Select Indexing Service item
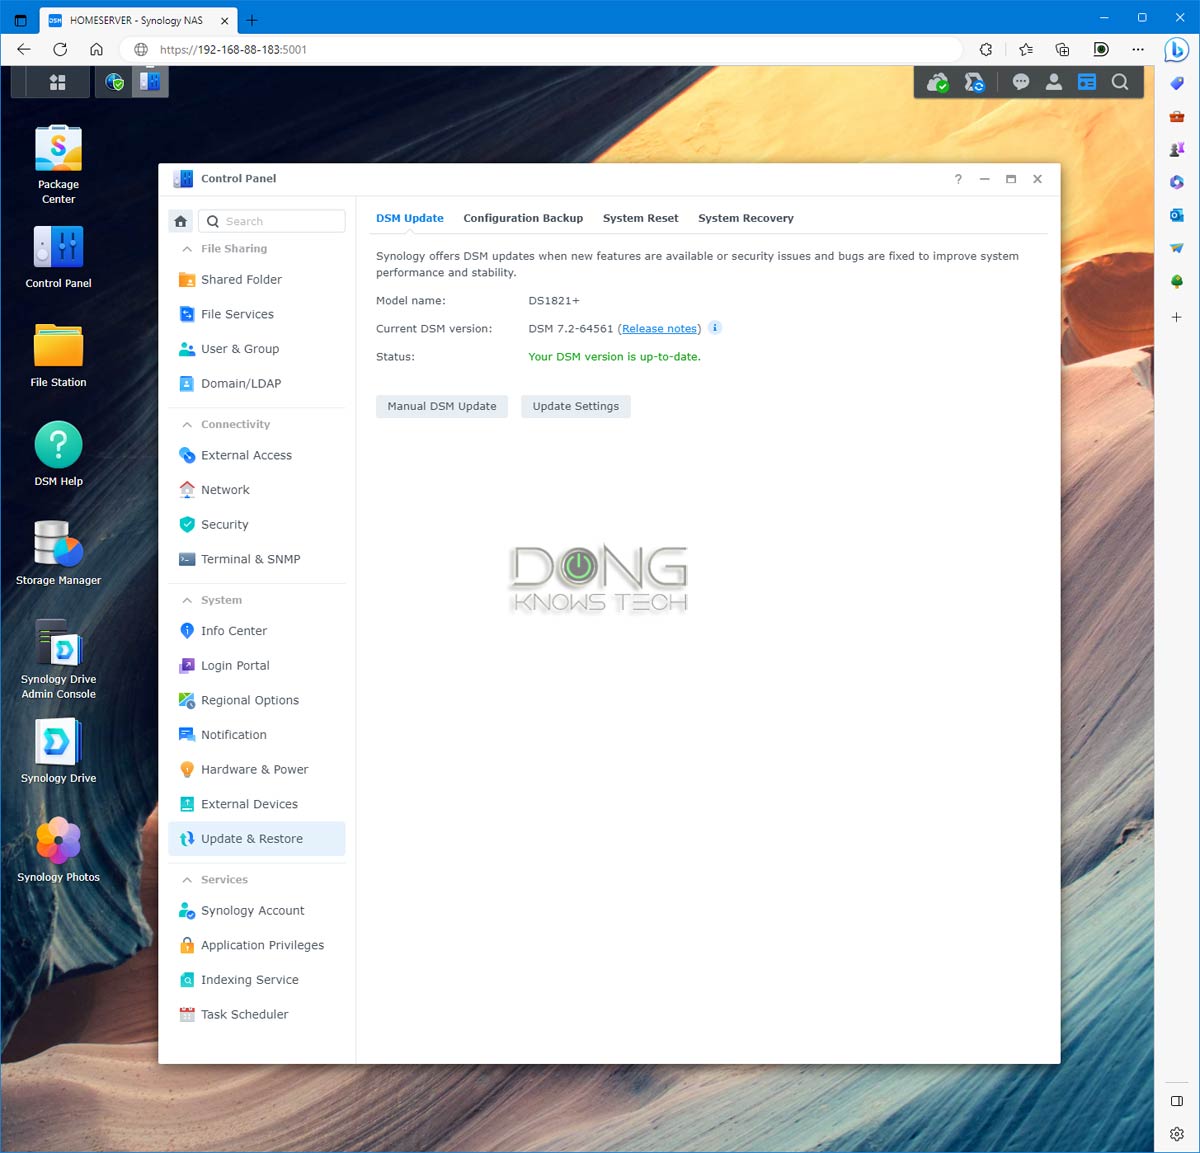The width and height of the screenshot is (1200, 1153). (256, 980)
